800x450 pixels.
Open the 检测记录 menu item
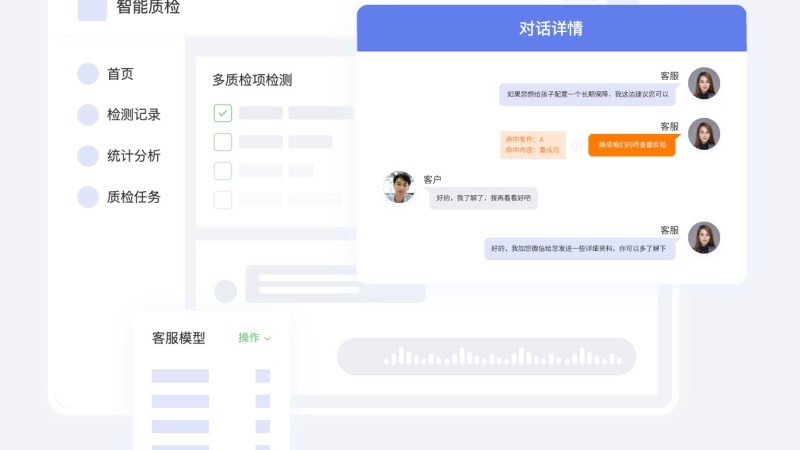(134, 115)
